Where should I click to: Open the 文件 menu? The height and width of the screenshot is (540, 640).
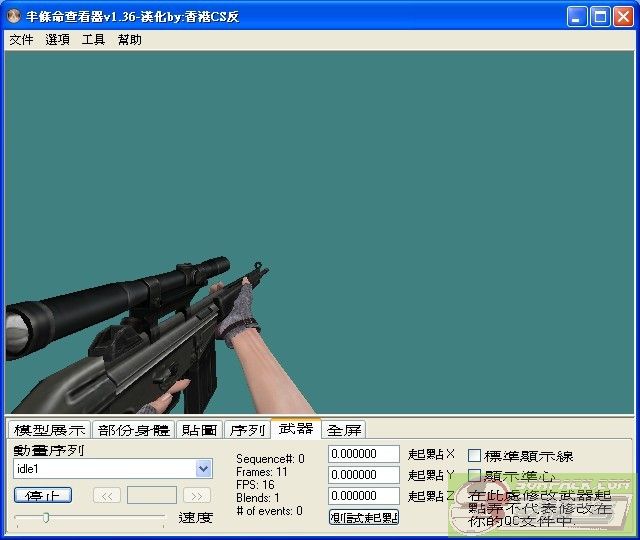pos(21,40)
